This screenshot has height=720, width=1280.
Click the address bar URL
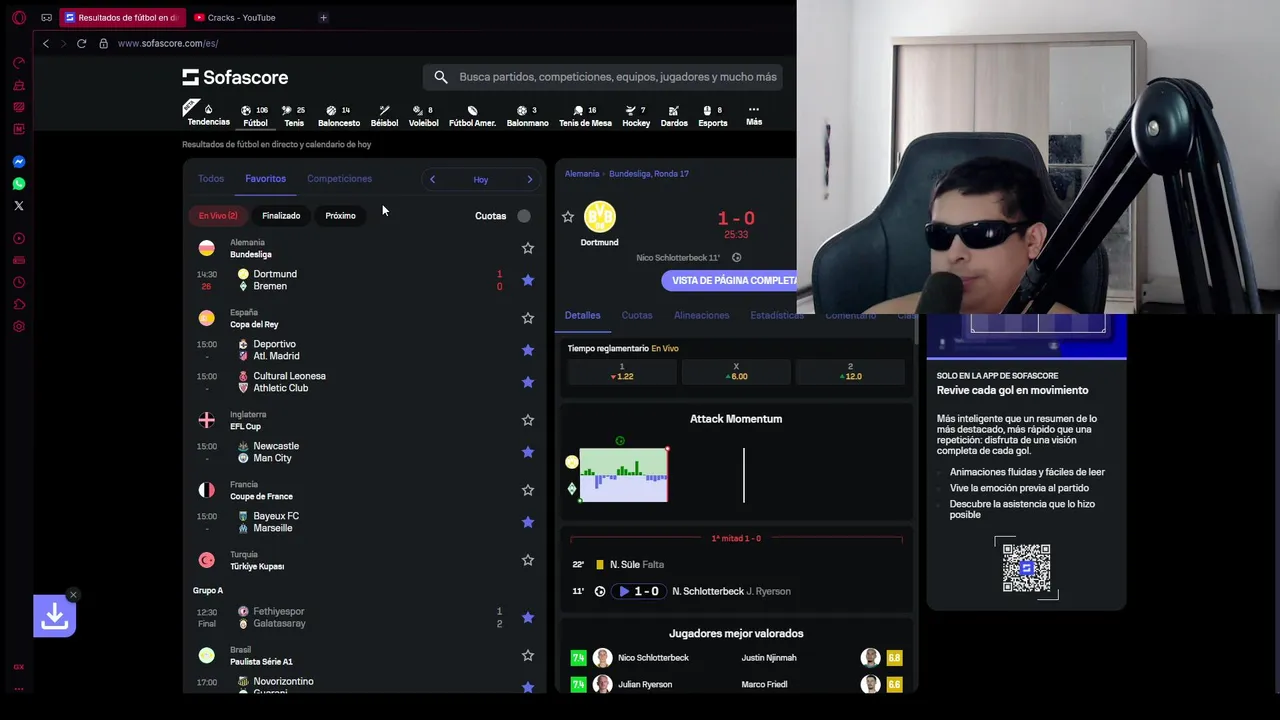point(167,43)
